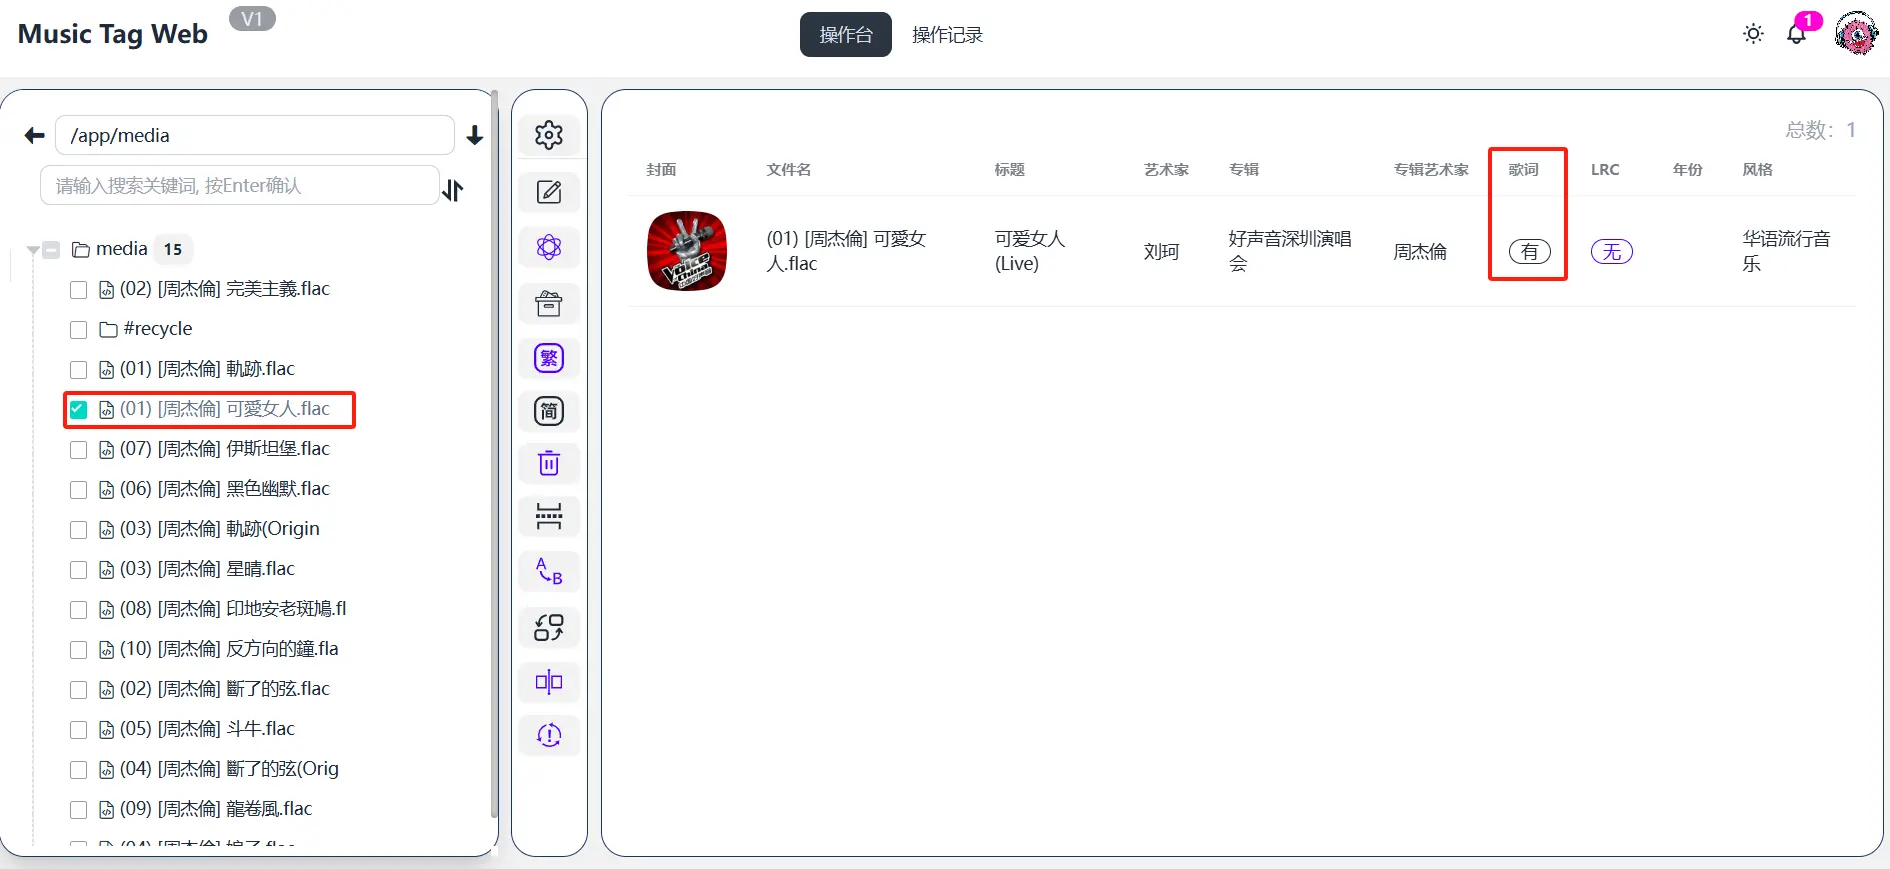Switch to the 操作记录 tab
Image resolution: width=1890 pixels, height=869 pixels.
(x=947, y=35)
